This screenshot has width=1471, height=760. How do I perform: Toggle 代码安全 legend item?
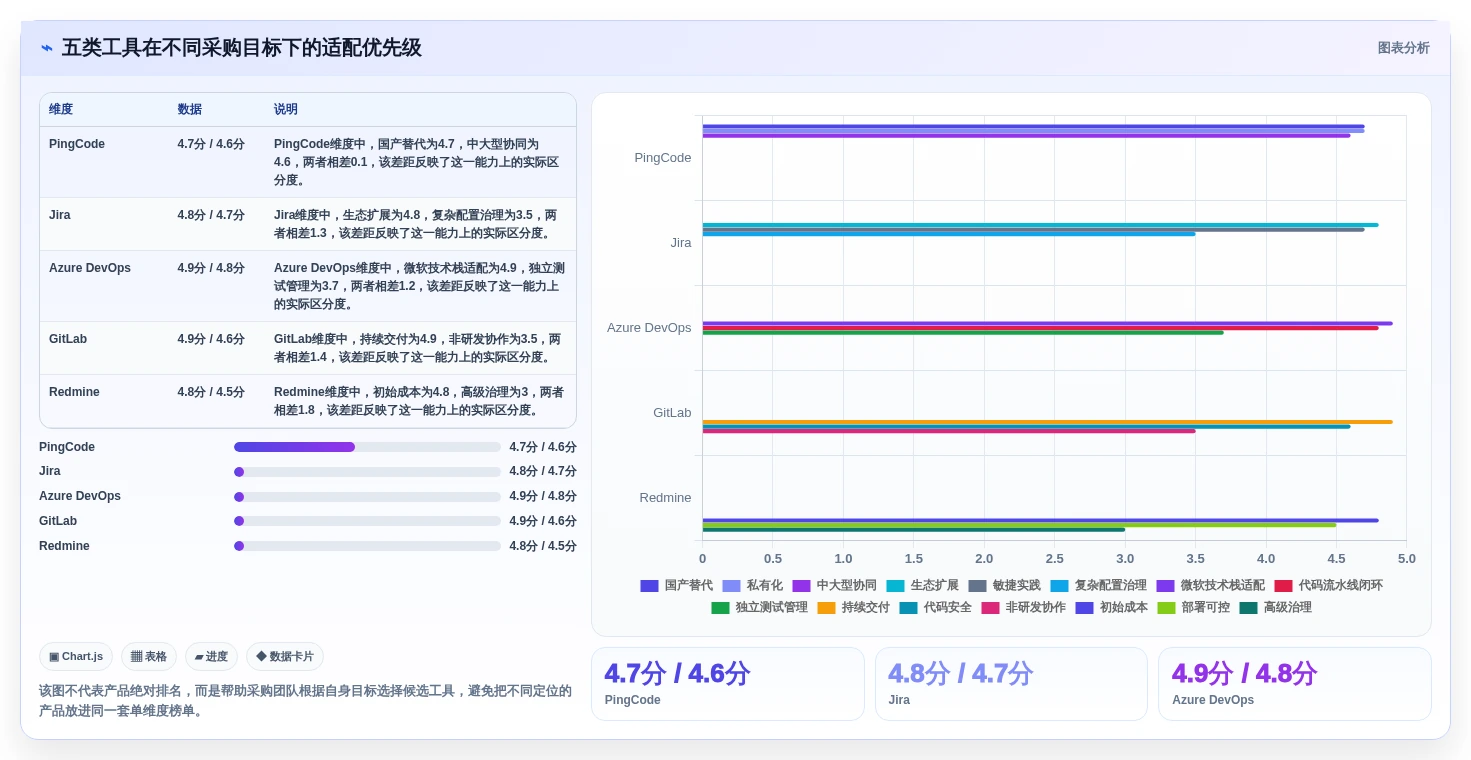click(935, 608)
